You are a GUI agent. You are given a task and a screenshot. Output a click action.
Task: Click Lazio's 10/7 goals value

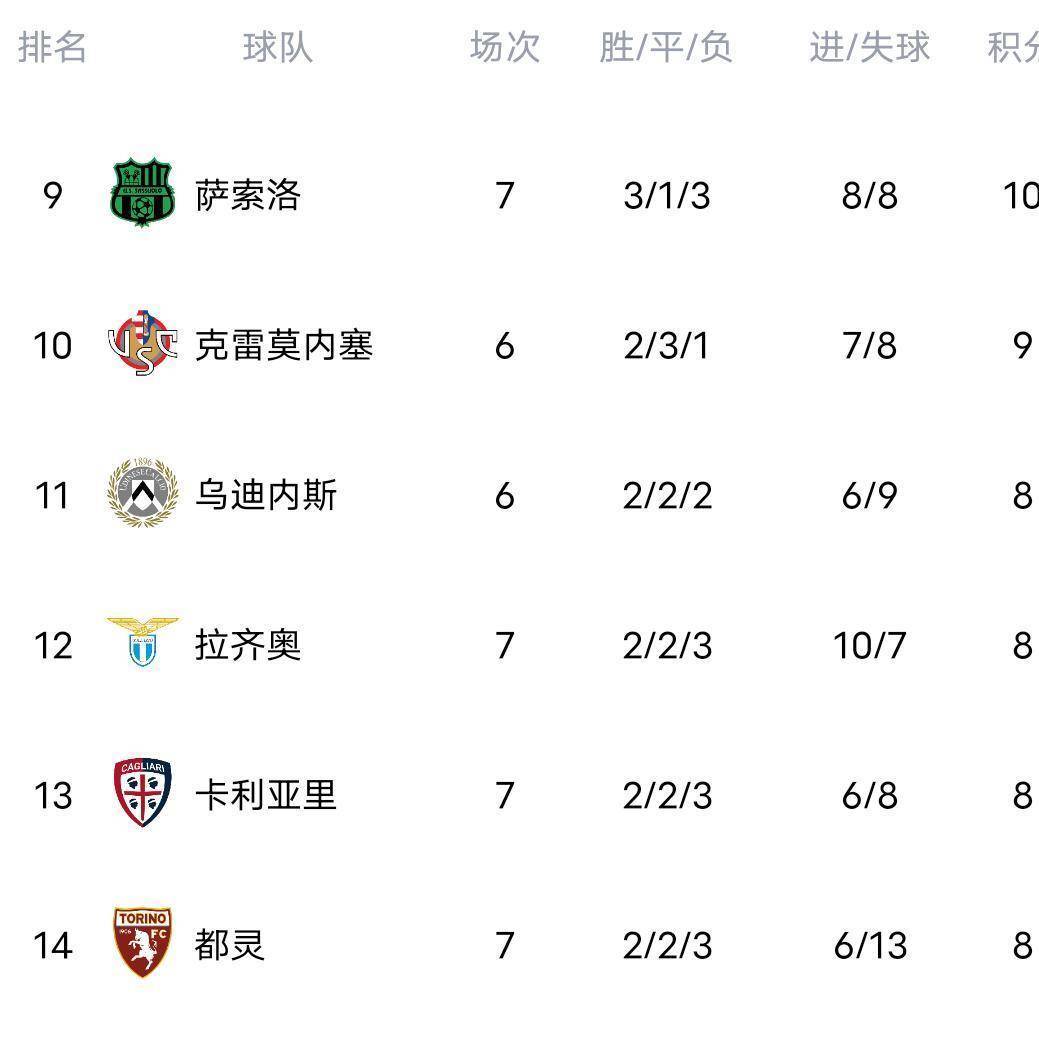click(x=869, y=646)
